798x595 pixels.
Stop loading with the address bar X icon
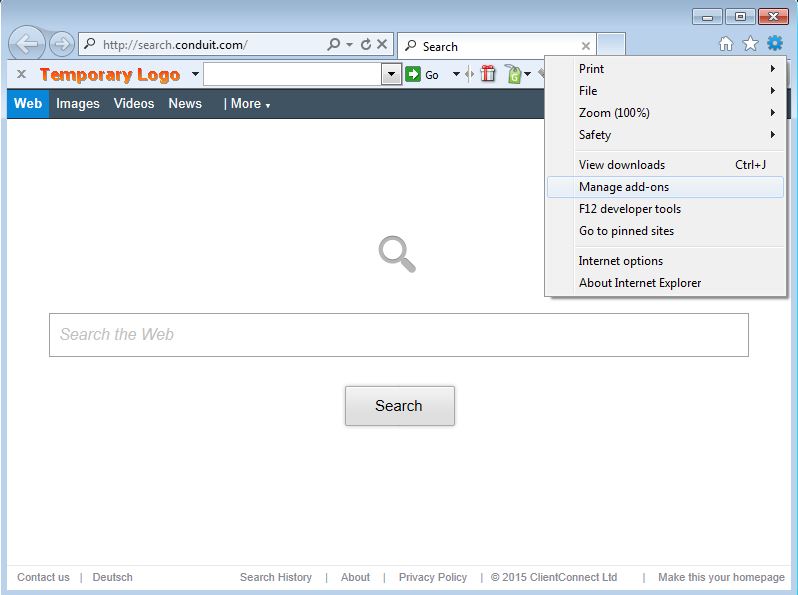[x=382, y=44]
